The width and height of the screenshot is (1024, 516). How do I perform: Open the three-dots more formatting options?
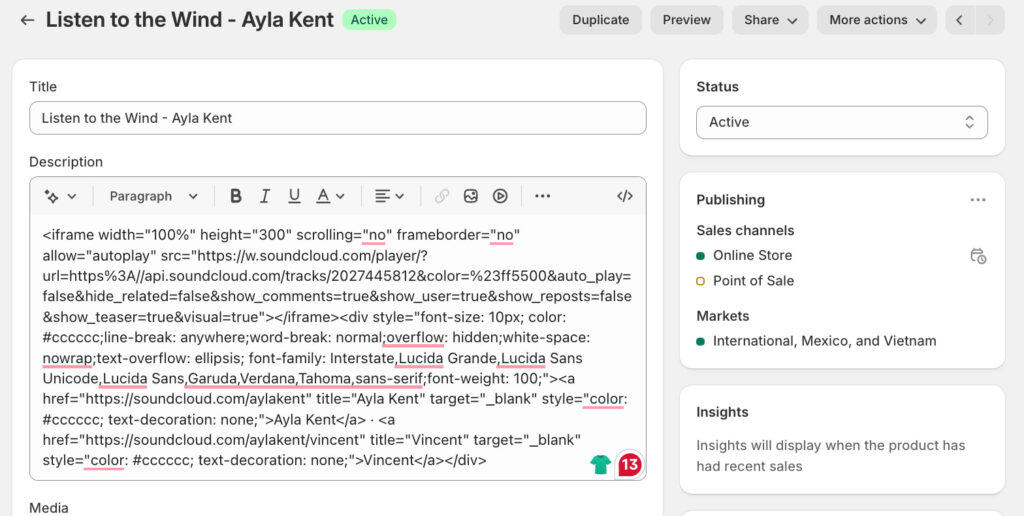pyautogui.click(x=542, y=196)
